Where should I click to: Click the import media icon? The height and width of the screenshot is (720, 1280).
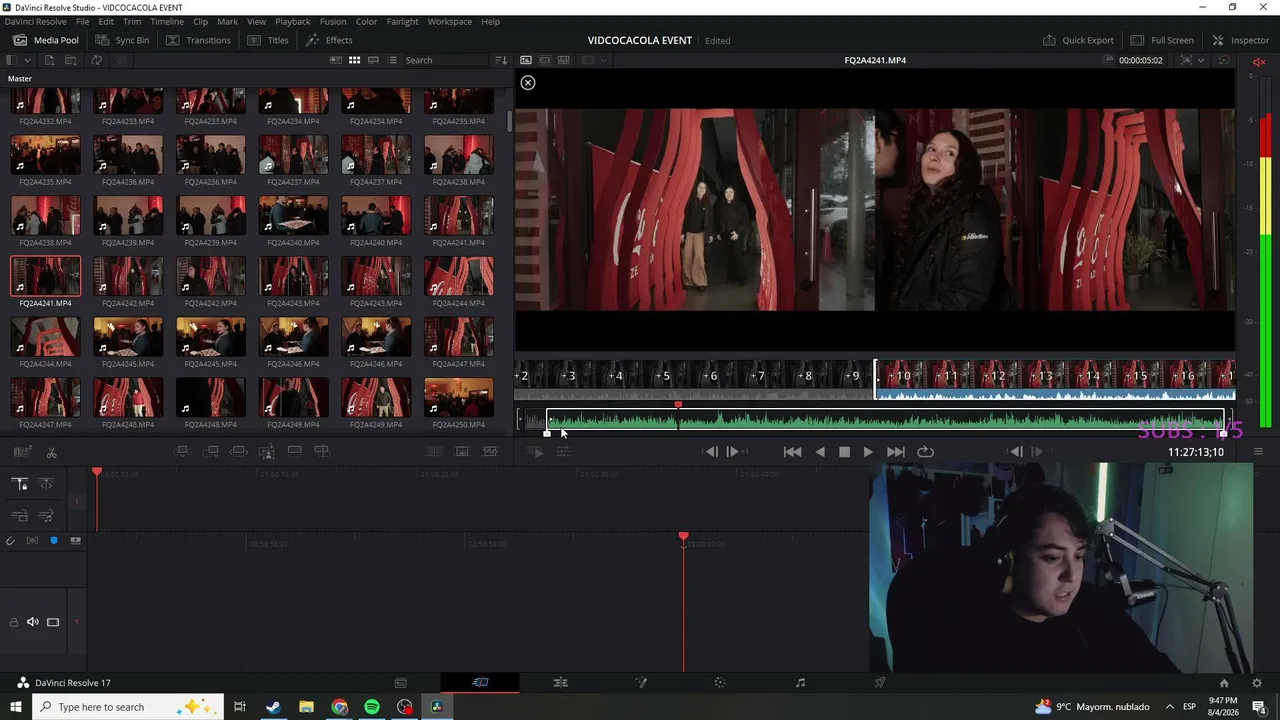[x=49, y=60]
